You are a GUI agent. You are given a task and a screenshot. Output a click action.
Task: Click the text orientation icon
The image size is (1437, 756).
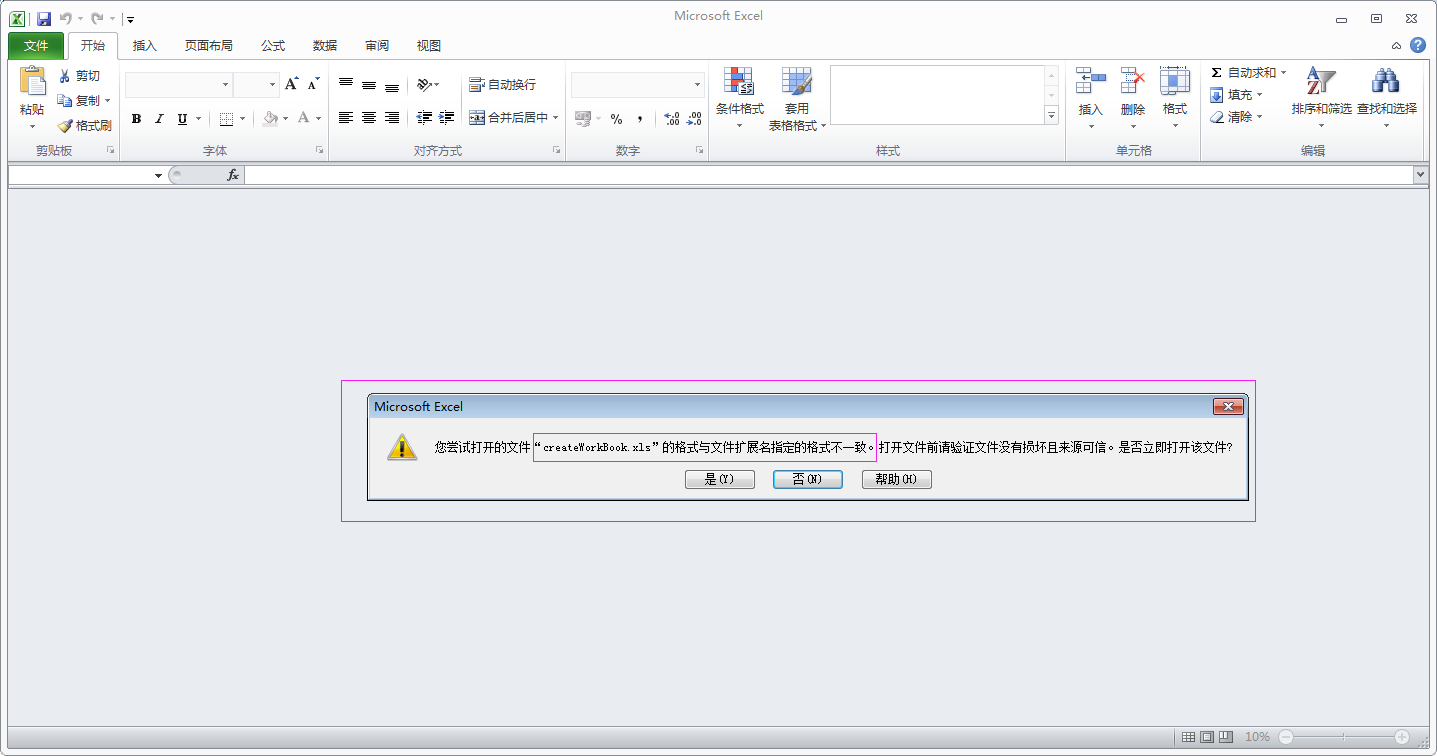pos(424,85)
